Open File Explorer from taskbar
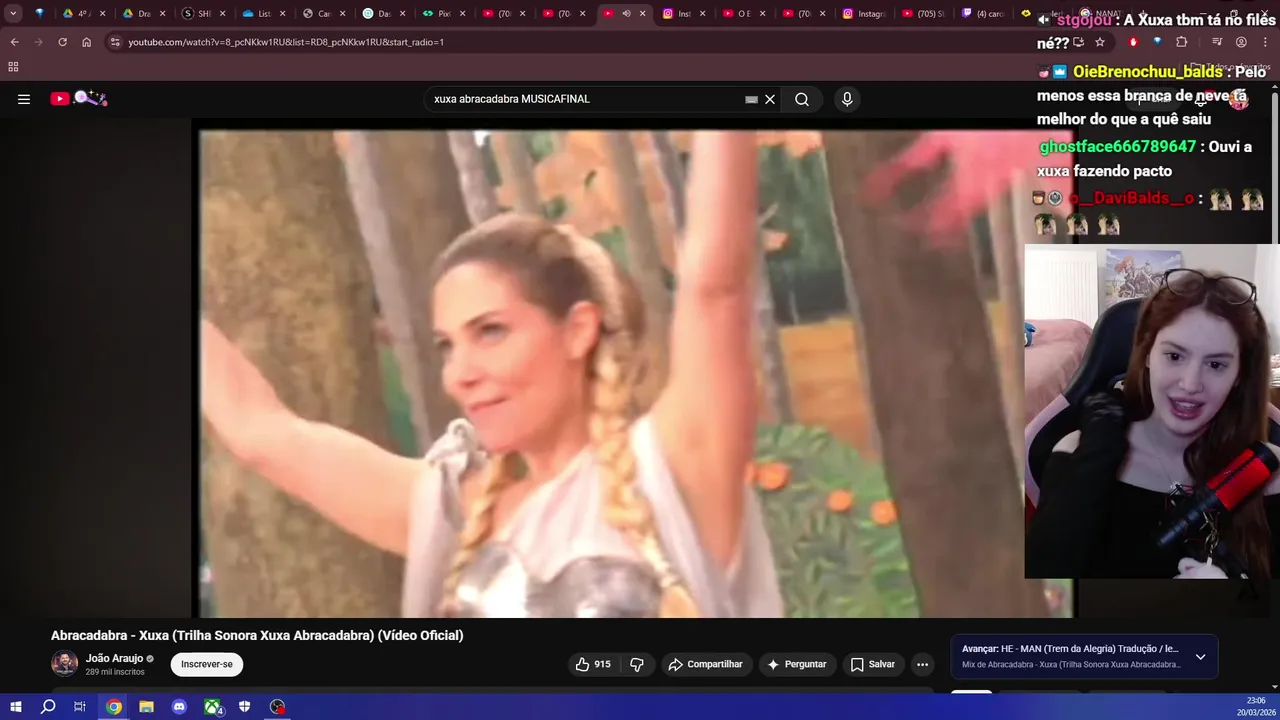1280x720 pixels. click(x=146, y=707)
